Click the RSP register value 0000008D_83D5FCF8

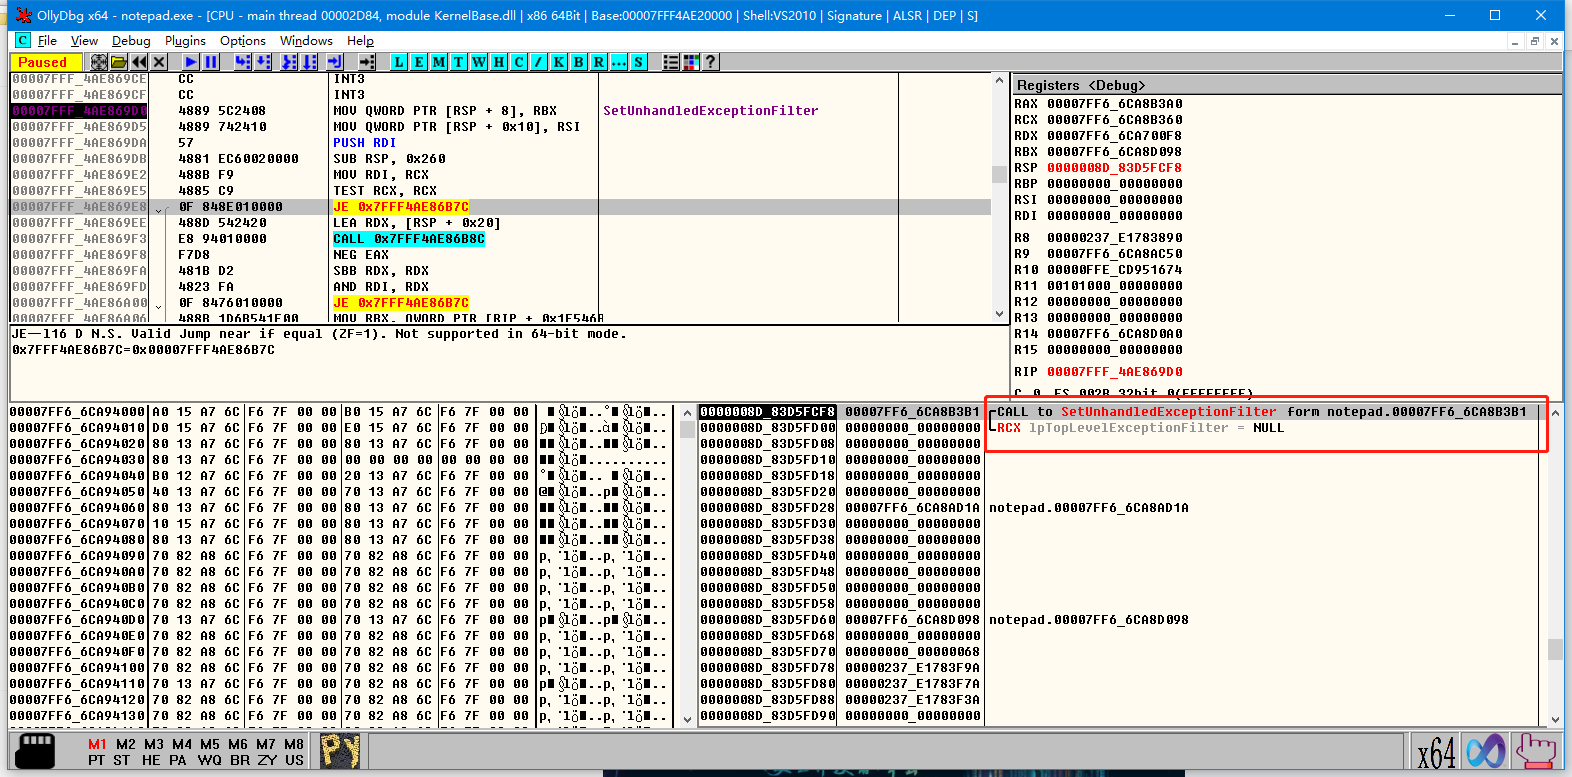pyautogui.click(x=1114, y=168)
